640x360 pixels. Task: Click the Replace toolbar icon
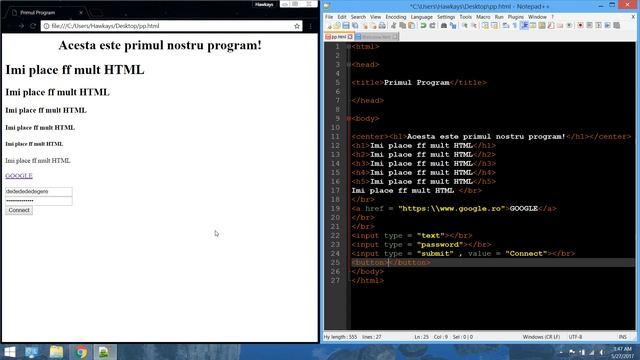pyautogui.click(x=453, y=26)
